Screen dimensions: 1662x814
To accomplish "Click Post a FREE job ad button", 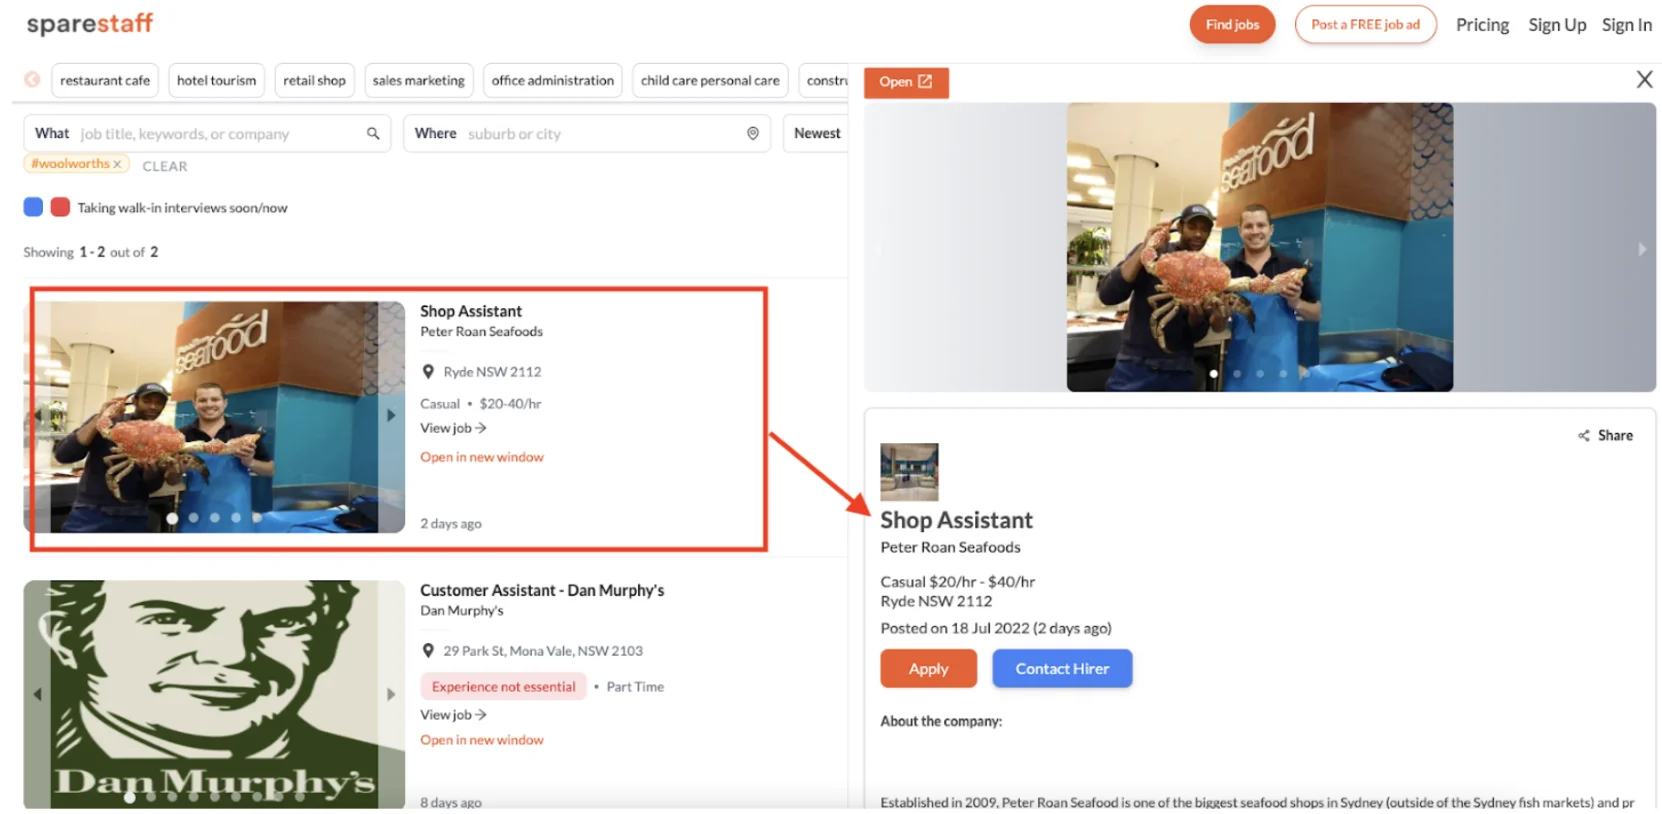I will pyautogui.click(x=1365, y=24).
